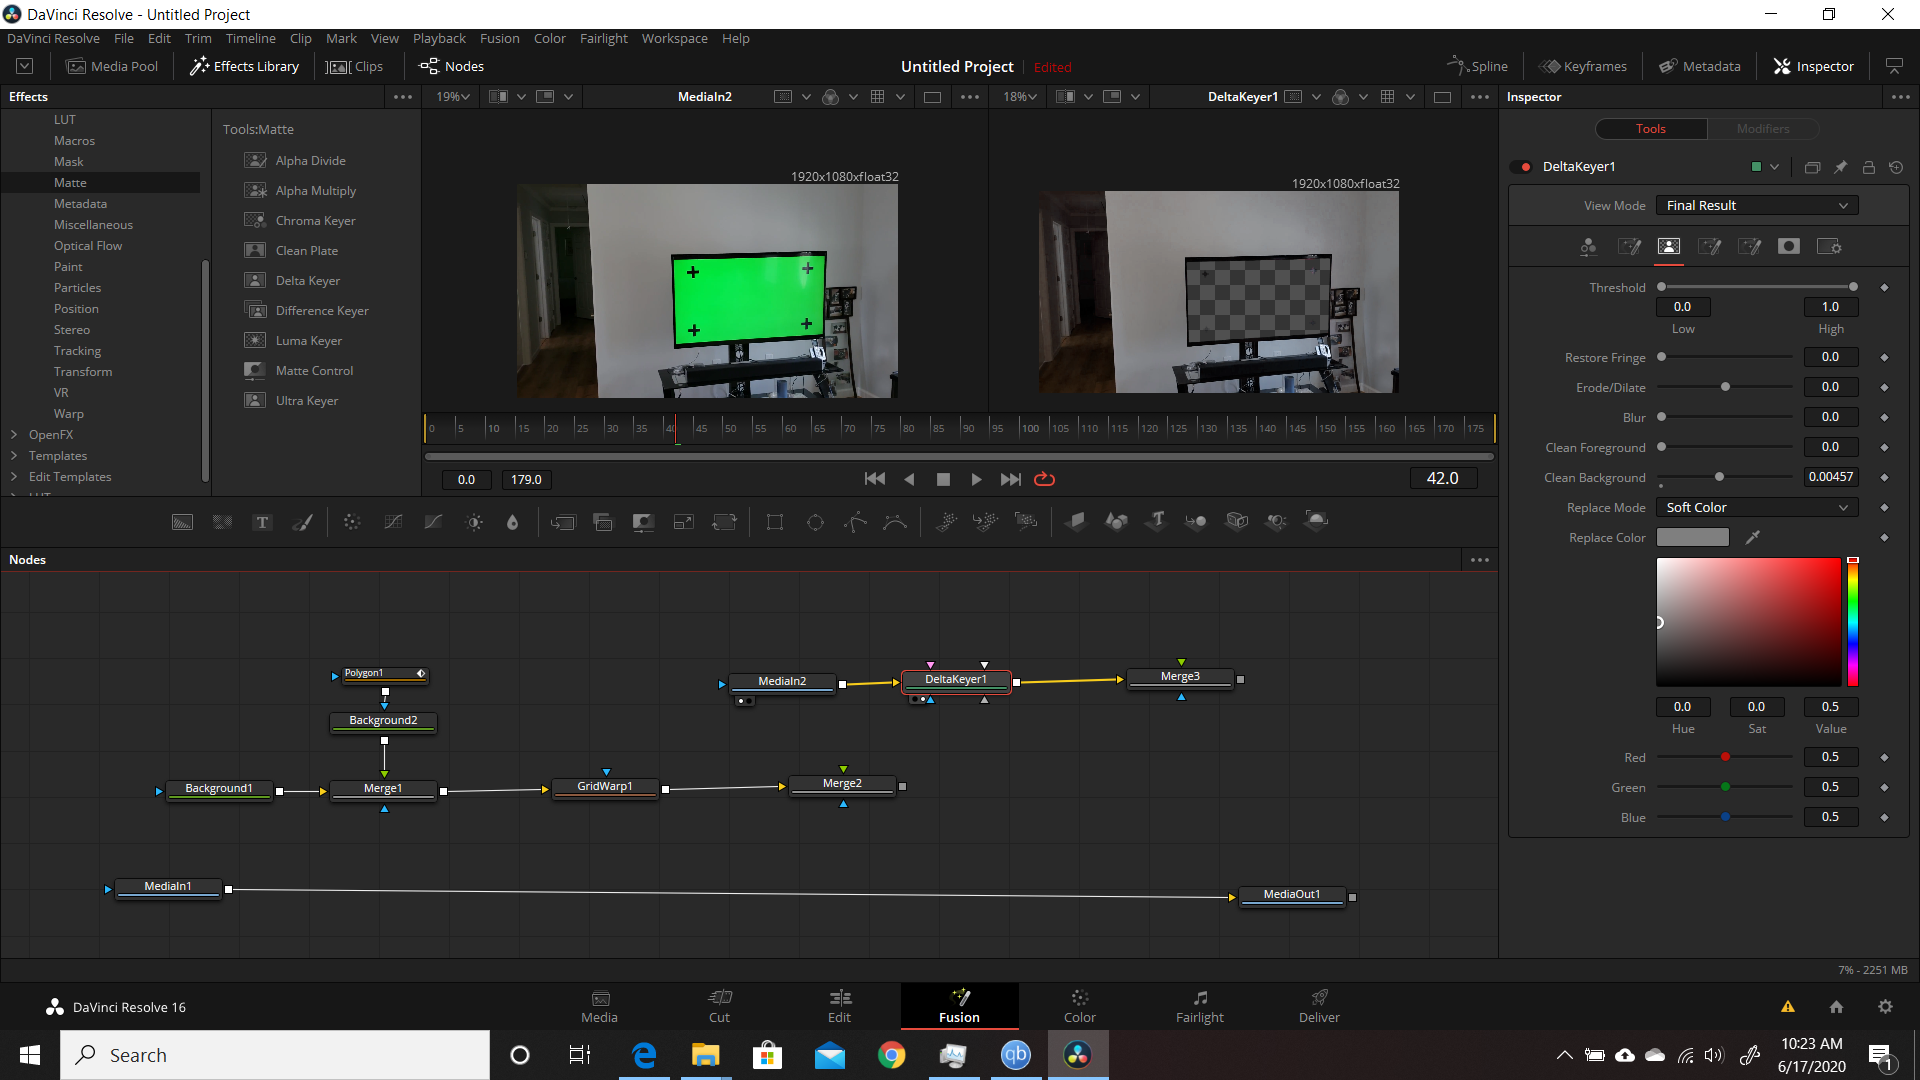Toggle Media Pool panel

[x=112, y=66]
